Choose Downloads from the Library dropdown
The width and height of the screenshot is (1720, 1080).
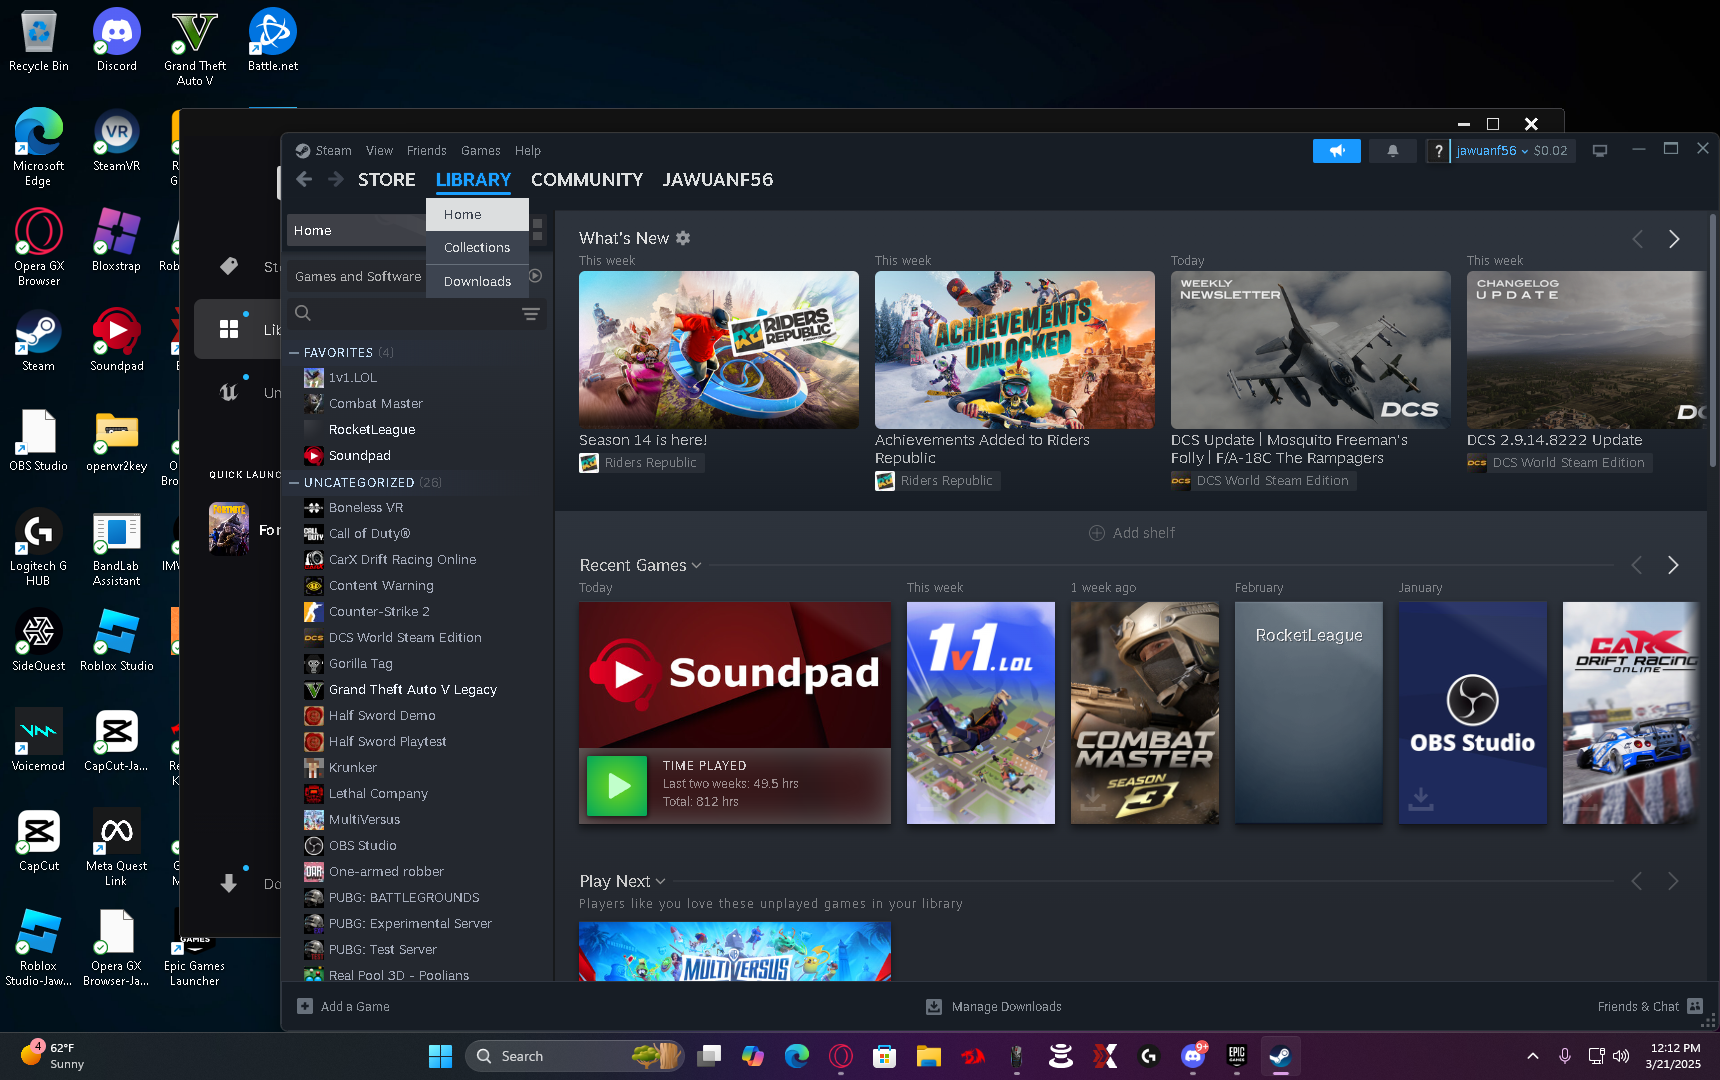(x=477, y=282)
